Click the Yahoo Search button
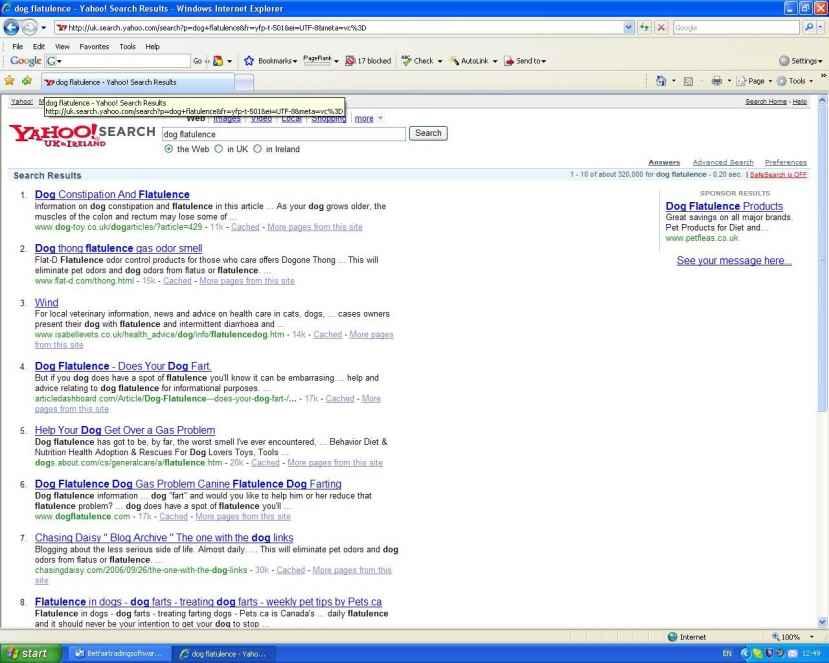The width and height of the screenshot is (829, 663). [428, 133]
